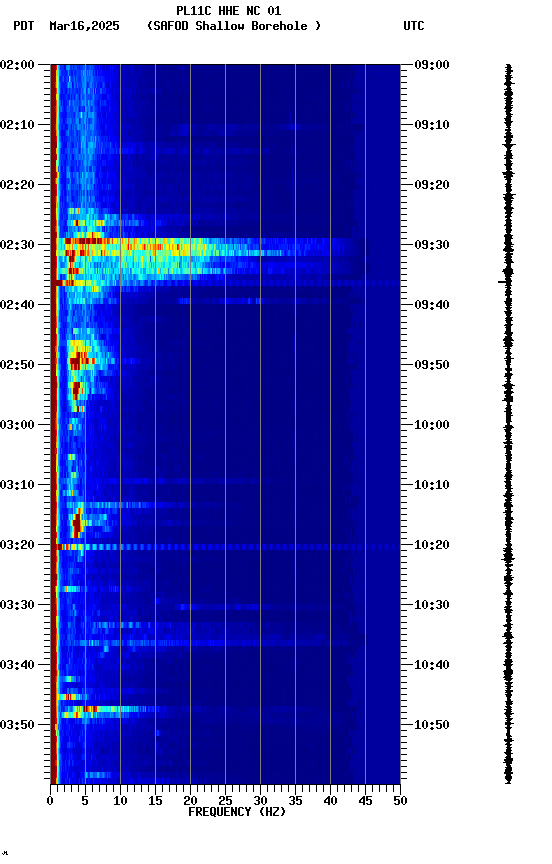Click the 10 Hz frequency axis label
The width and height of the screenshot is (552, 864).
(120, 801)
